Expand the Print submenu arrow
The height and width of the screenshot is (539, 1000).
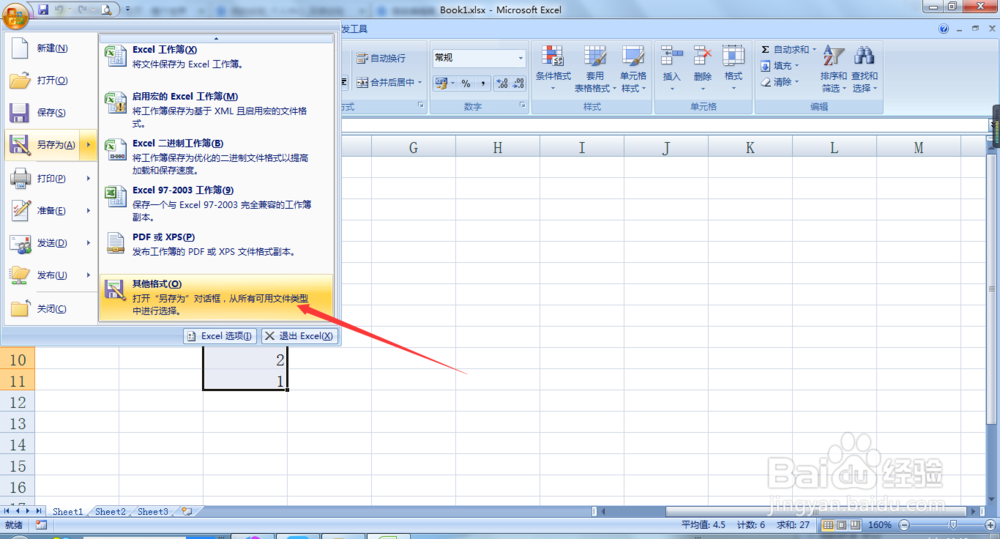[89, 178]
